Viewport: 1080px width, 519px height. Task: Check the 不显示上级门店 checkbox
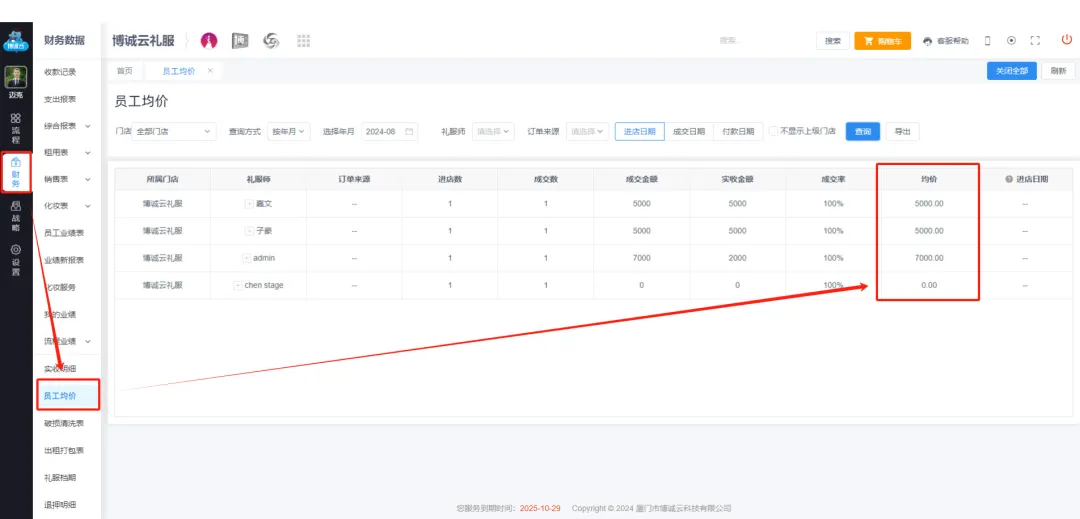[x=774, y=131]
